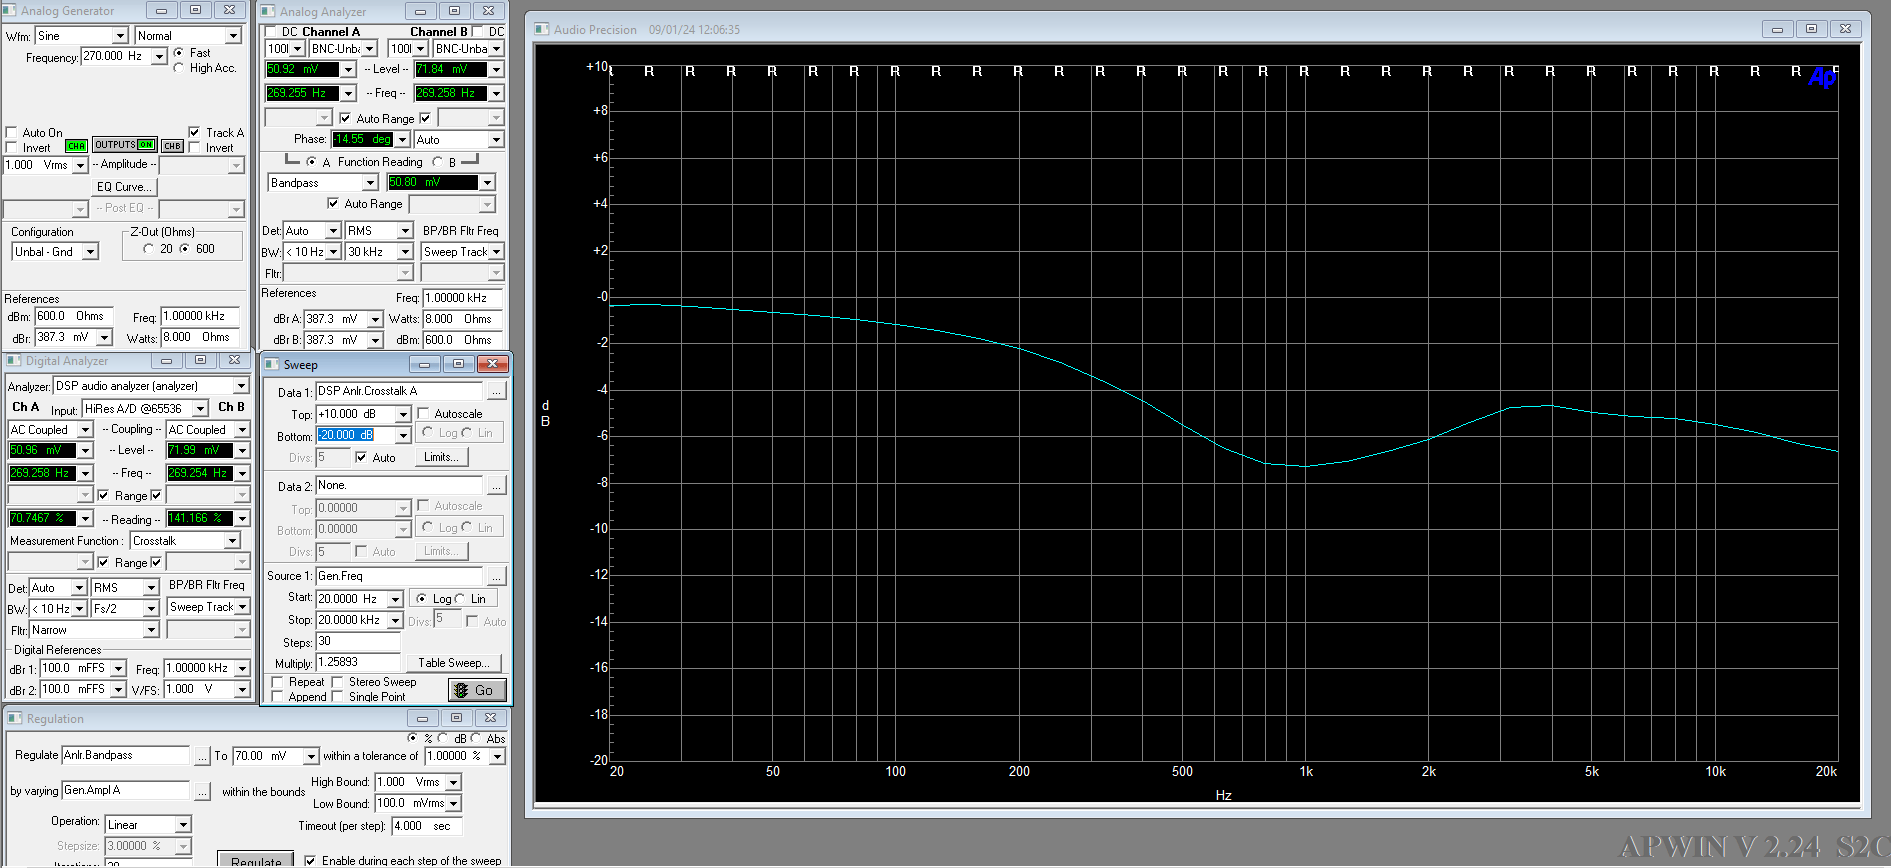Viewport: 1891px width, 868px height.
Task: Open Measurement Function Crosstalk dropdown
Action: click(232, 541)
